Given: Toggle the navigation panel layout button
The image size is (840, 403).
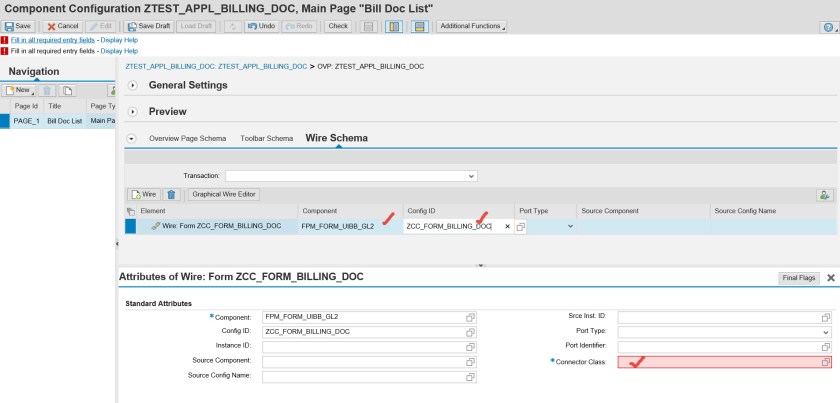Looking at the screenshot, I should (x=393, y=26).
